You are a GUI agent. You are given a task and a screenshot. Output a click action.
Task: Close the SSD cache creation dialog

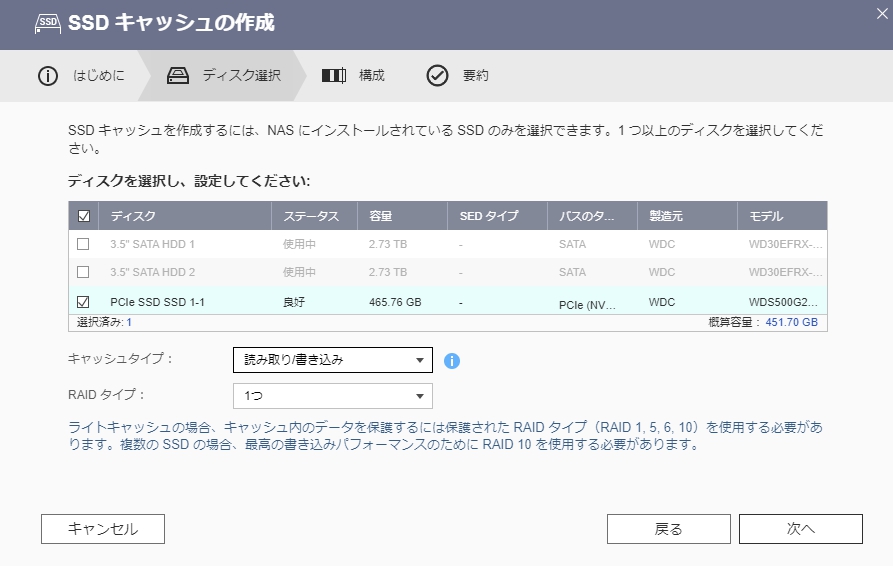point(880,12)
